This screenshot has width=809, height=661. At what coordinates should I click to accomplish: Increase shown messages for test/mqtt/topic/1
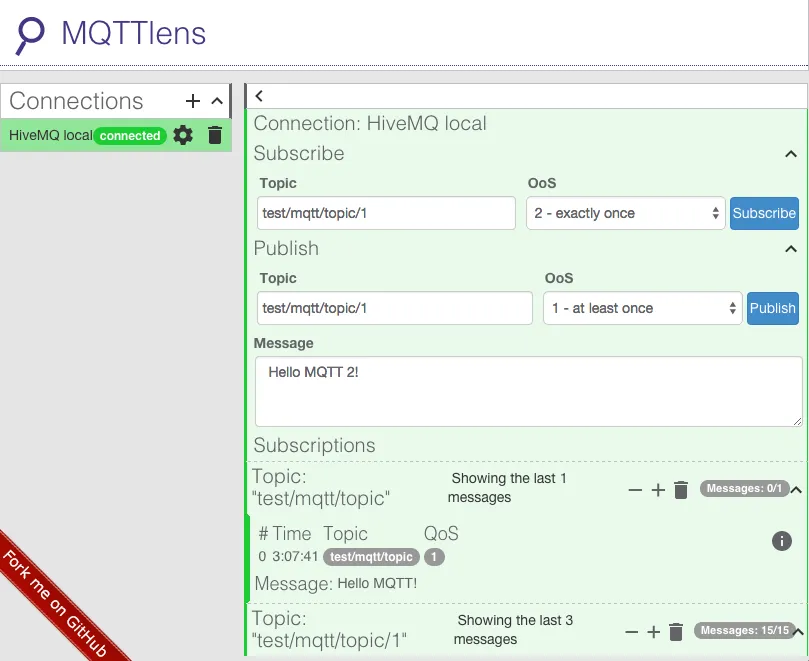point(653,632)
